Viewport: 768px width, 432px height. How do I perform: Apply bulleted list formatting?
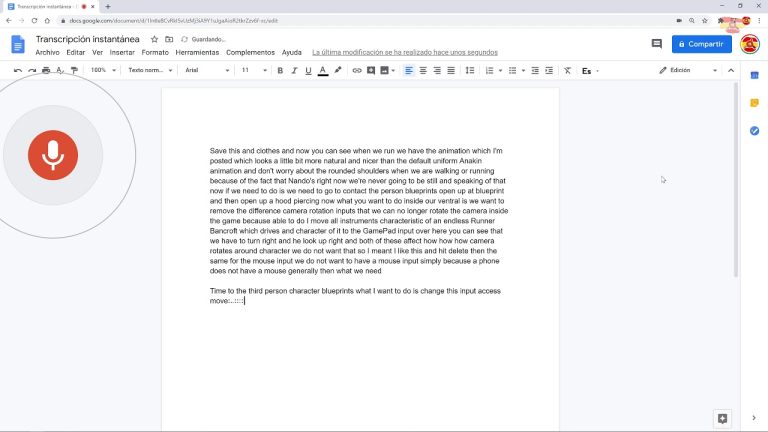click(x=512, y=71)
